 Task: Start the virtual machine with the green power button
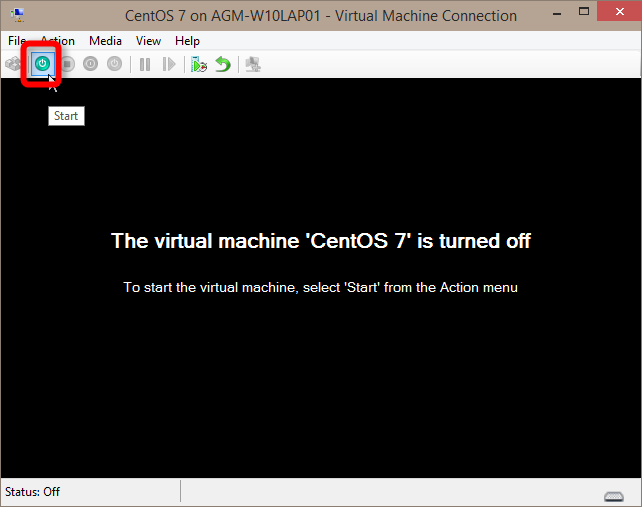click(x=43, y=64)
